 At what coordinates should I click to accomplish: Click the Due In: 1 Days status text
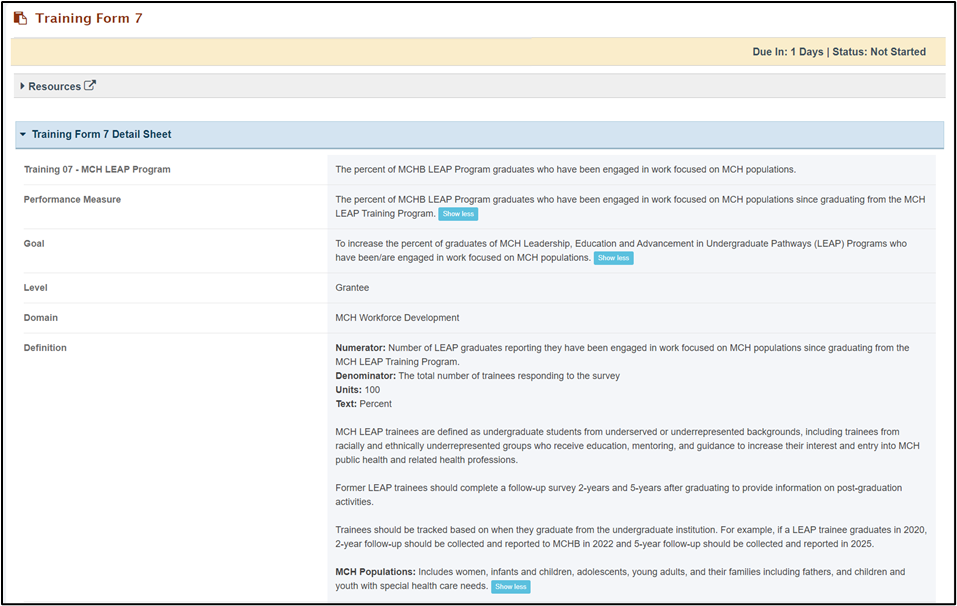(x=839, y=52)
